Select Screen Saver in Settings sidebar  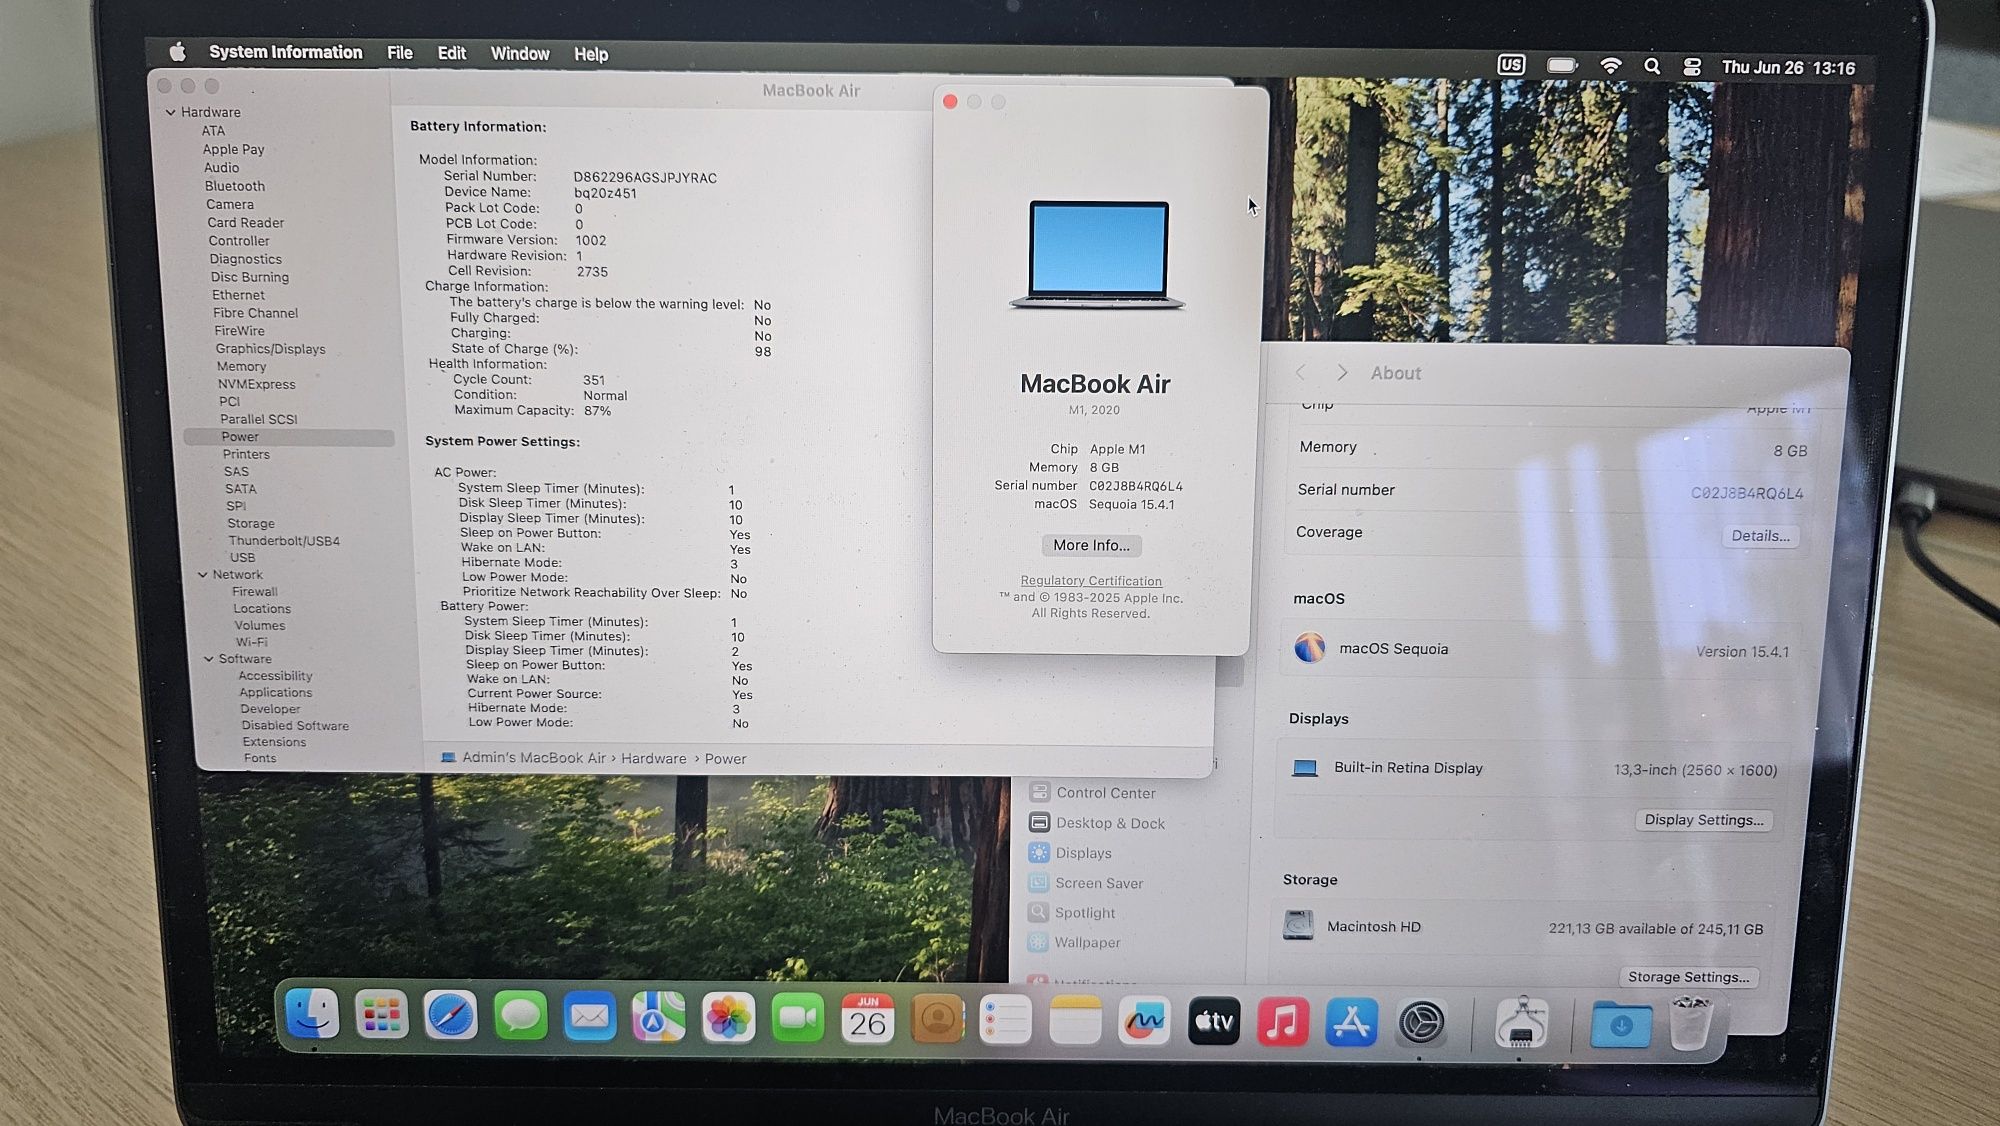(1086, 883)
